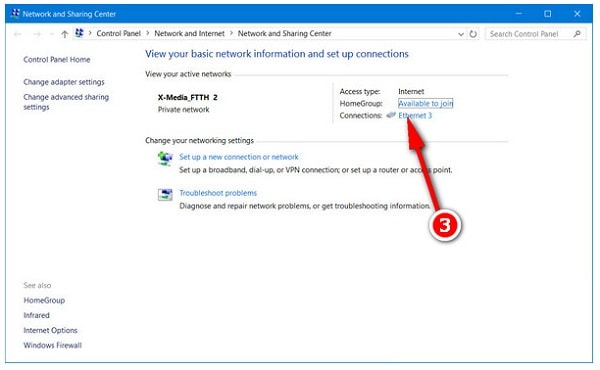
Task: Open Control Panel Home link
Action: pos(57,60)
